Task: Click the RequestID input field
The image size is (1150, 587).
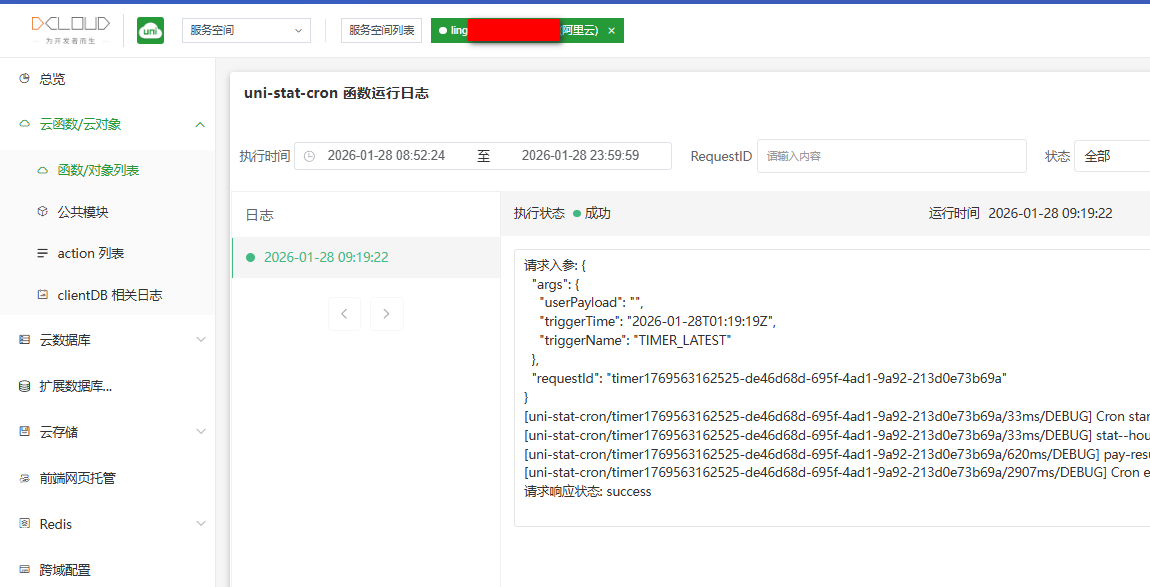Action: 890,156
